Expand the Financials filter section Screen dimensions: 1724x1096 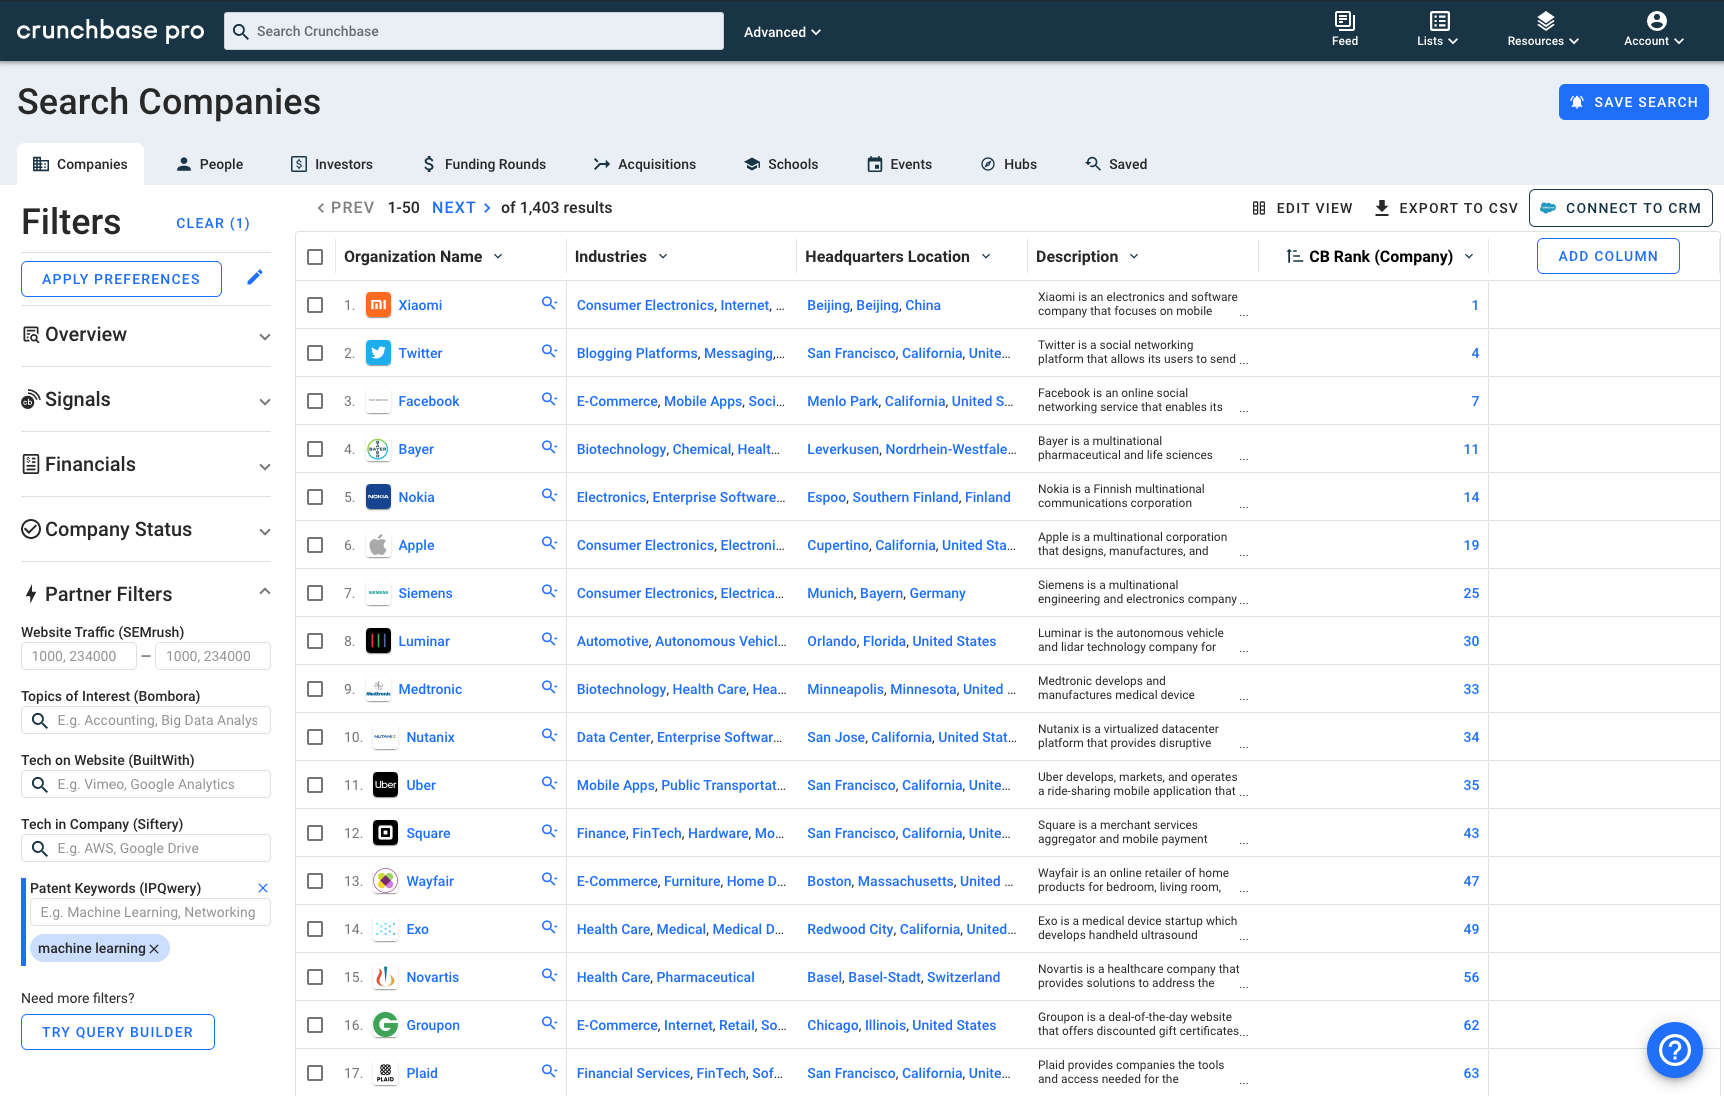coord(146,464)
